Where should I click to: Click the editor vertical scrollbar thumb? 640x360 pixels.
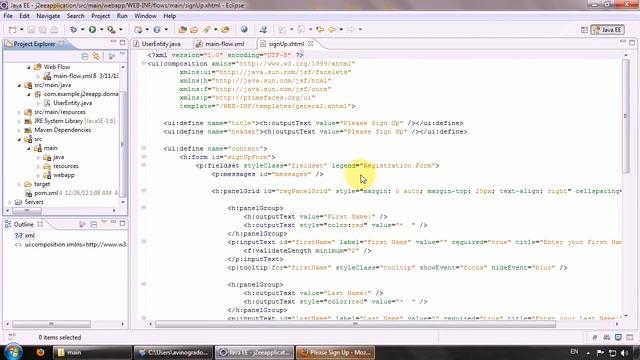coord(626,115)
